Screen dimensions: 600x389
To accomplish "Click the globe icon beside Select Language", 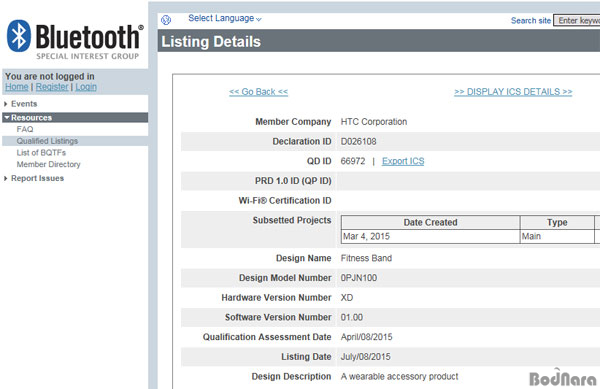I will pyautogui.click(x=166, y=20).
